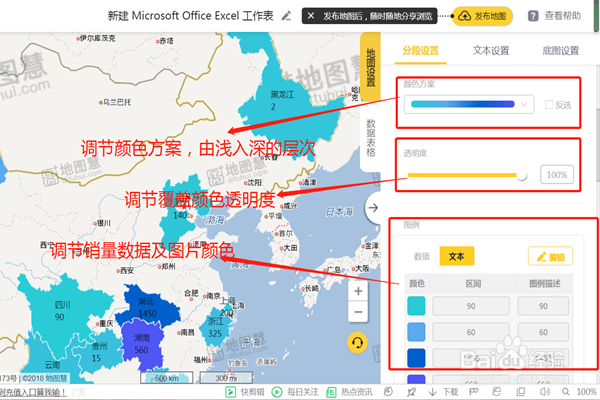Click the 湖南 560 region on map

point(142,344)
